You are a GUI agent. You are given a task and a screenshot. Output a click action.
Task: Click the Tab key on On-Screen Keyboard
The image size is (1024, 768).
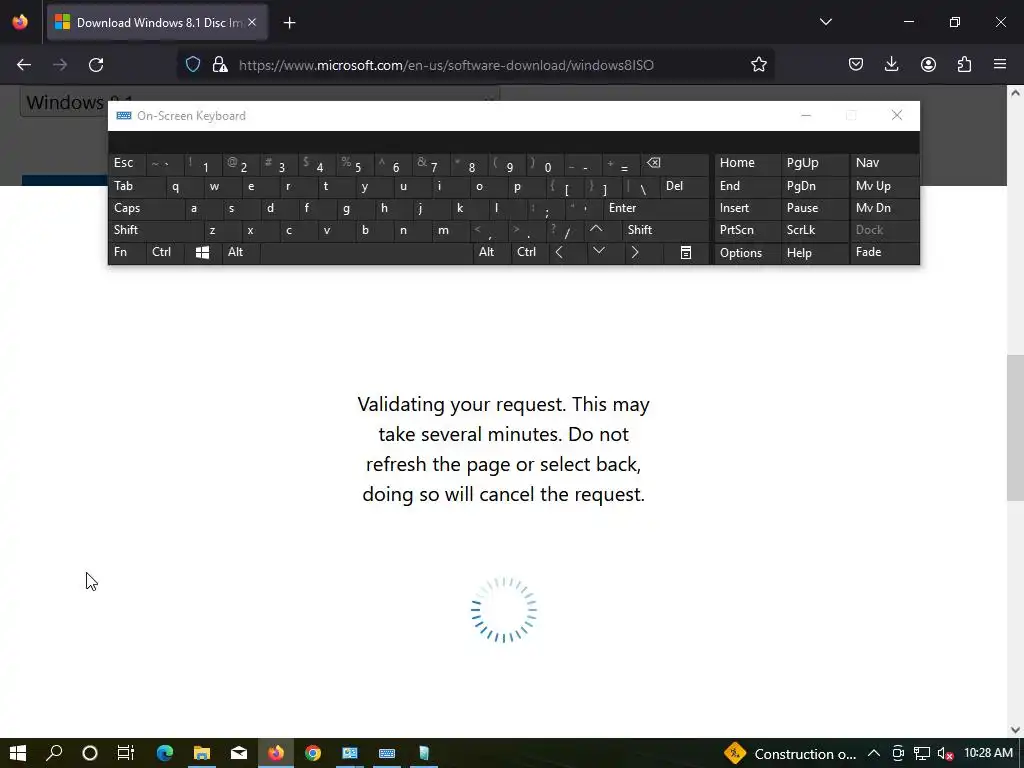(136, 186)
